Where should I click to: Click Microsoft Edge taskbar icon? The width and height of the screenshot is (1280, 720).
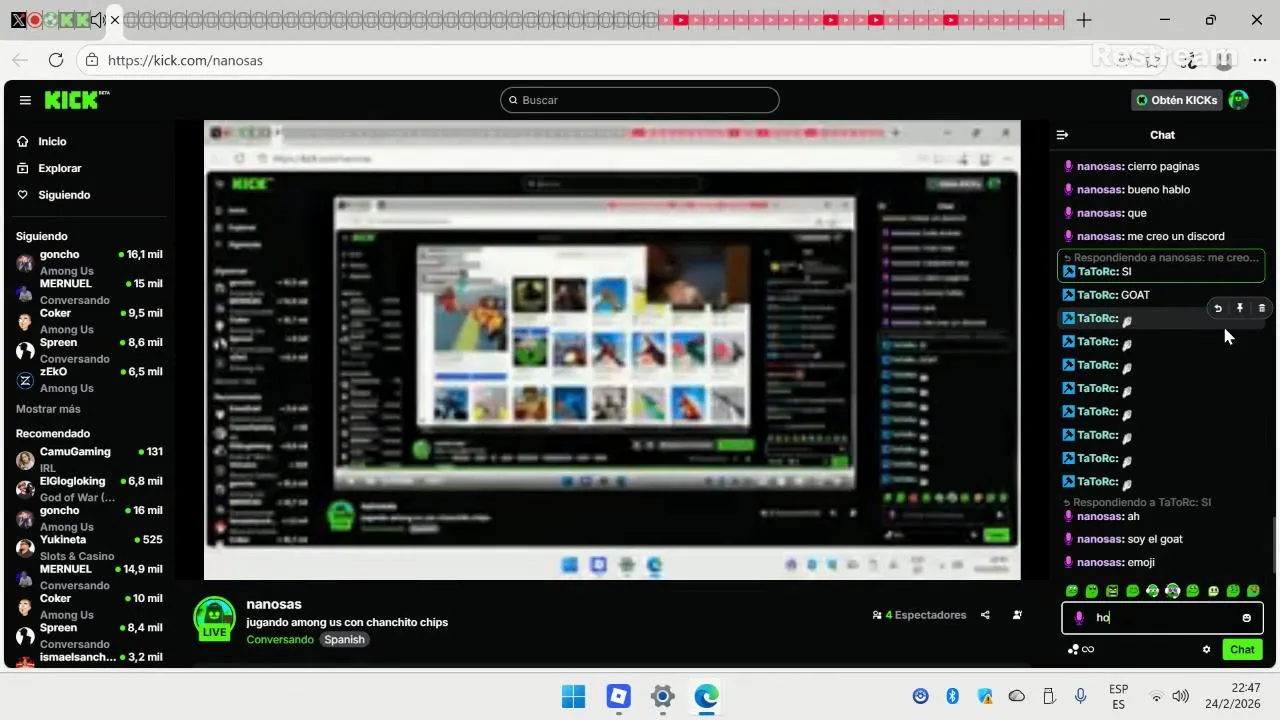click(707, 696)
